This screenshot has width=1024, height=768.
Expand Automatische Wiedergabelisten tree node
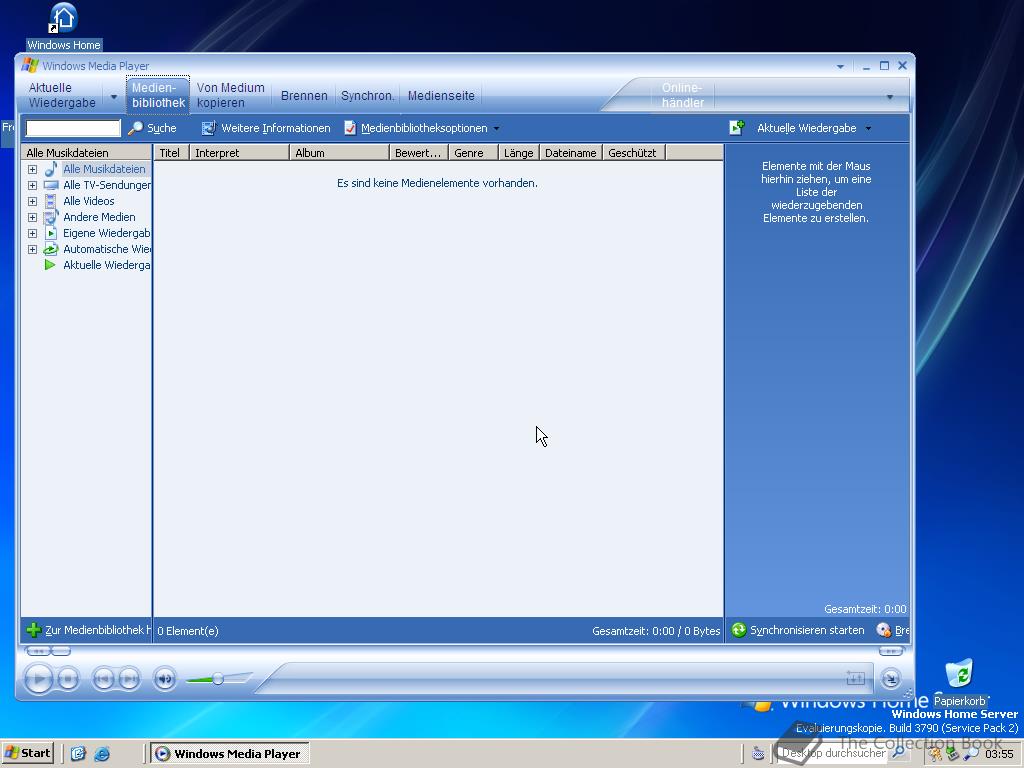pos(32,249)
